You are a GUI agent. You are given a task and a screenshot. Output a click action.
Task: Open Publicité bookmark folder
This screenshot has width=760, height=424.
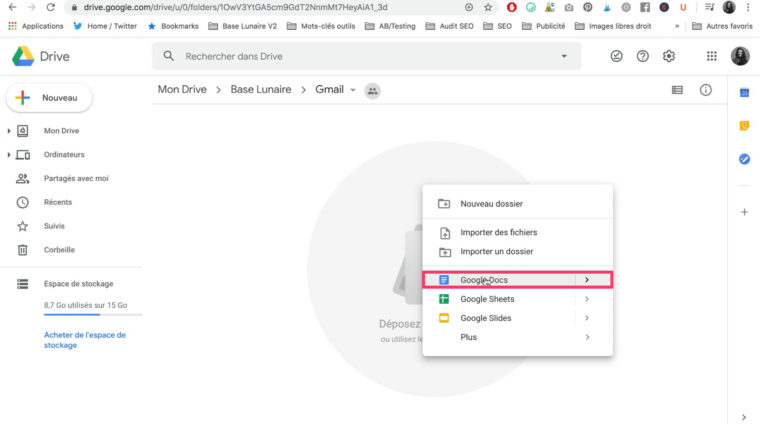click(x=543, y=26)
